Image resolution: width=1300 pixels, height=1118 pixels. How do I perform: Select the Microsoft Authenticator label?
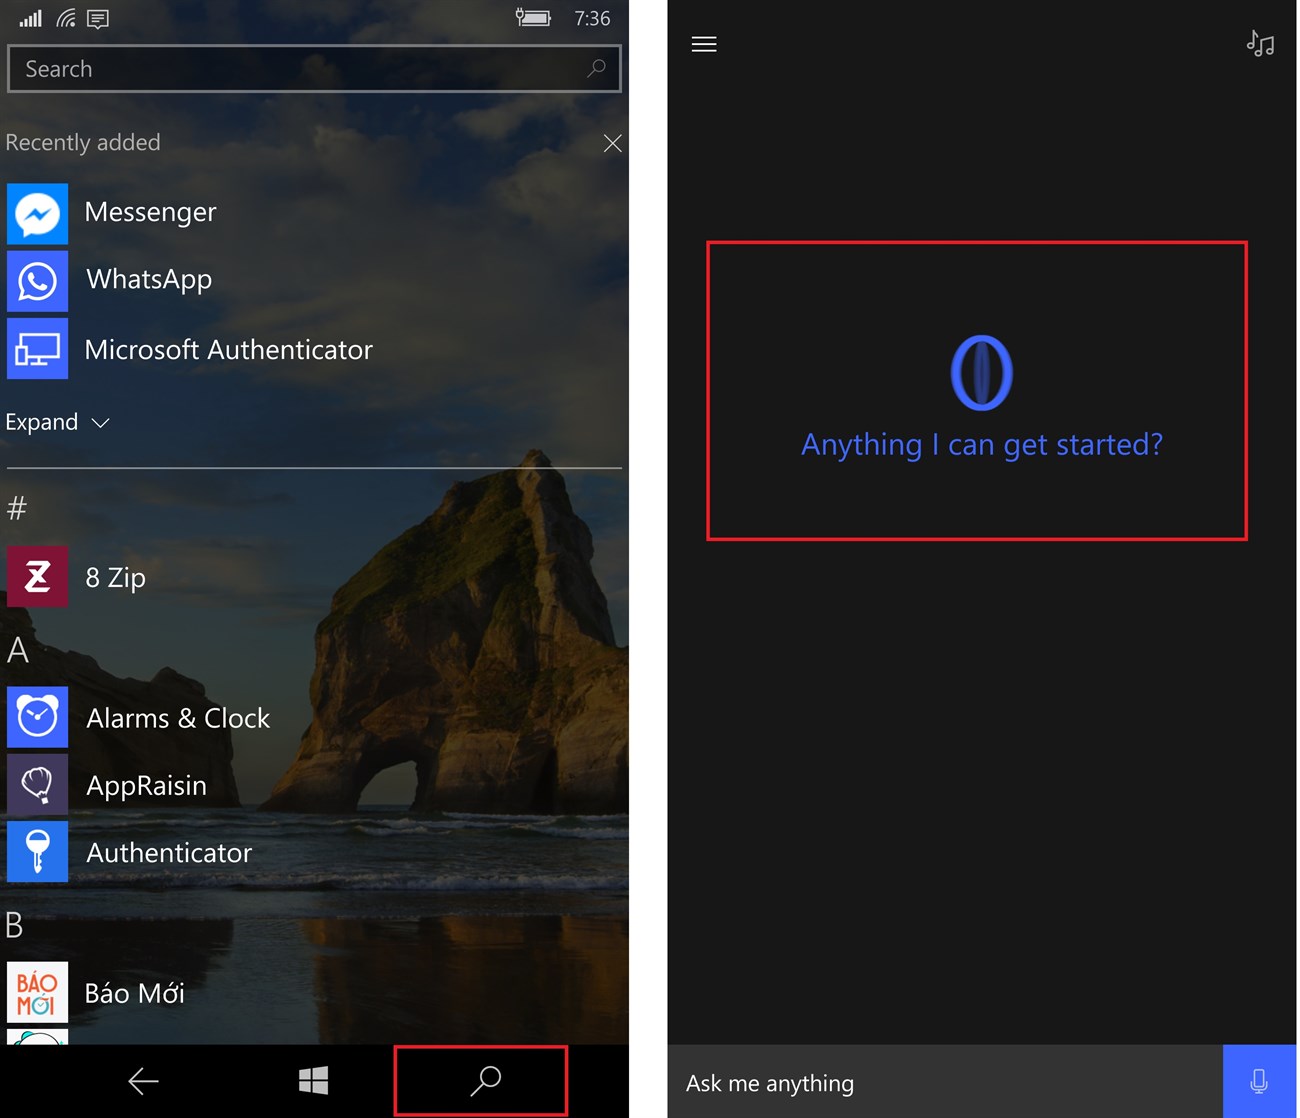click(229, 349)
